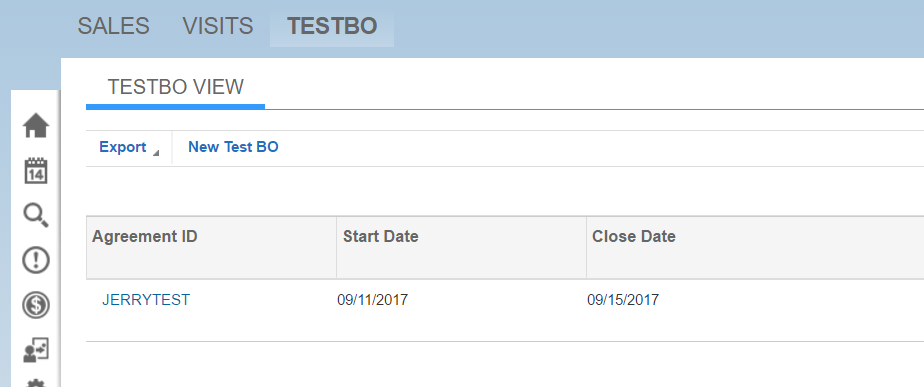Viewport: 924px width, 387px height.
Task: Open the partially visible gear settings icon
Action: pyautogui.click(x=36, y=382)
